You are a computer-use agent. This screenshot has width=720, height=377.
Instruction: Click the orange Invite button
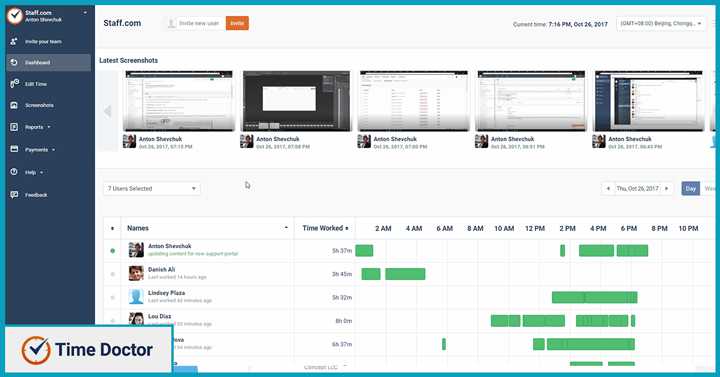pyautogui.click(x=237, y=23)
